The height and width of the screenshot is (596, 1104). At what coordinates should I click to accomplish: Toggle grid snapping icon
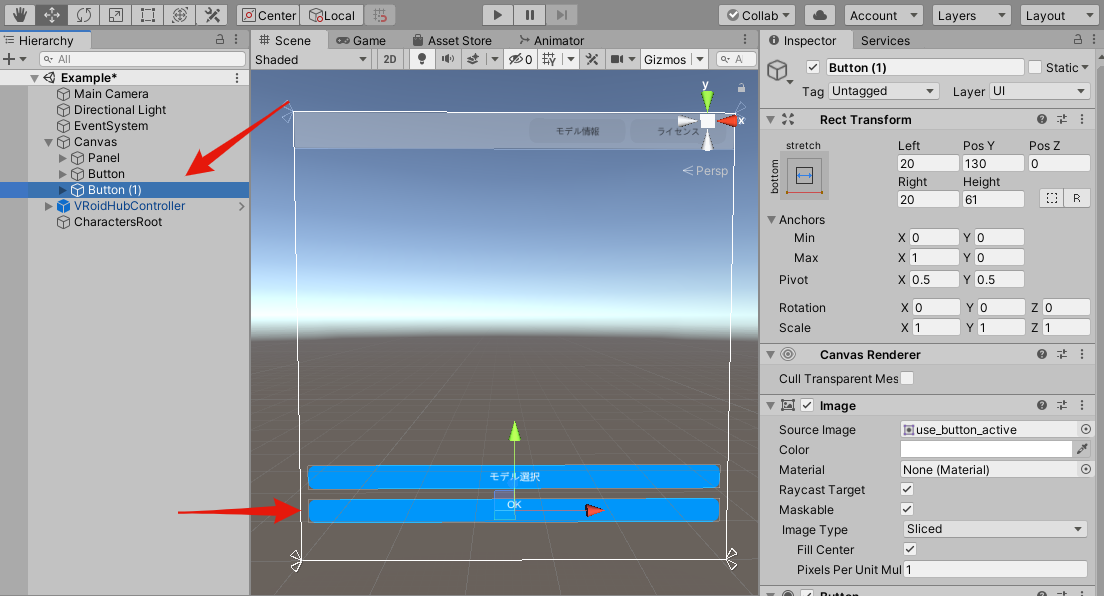pos(380,15)
